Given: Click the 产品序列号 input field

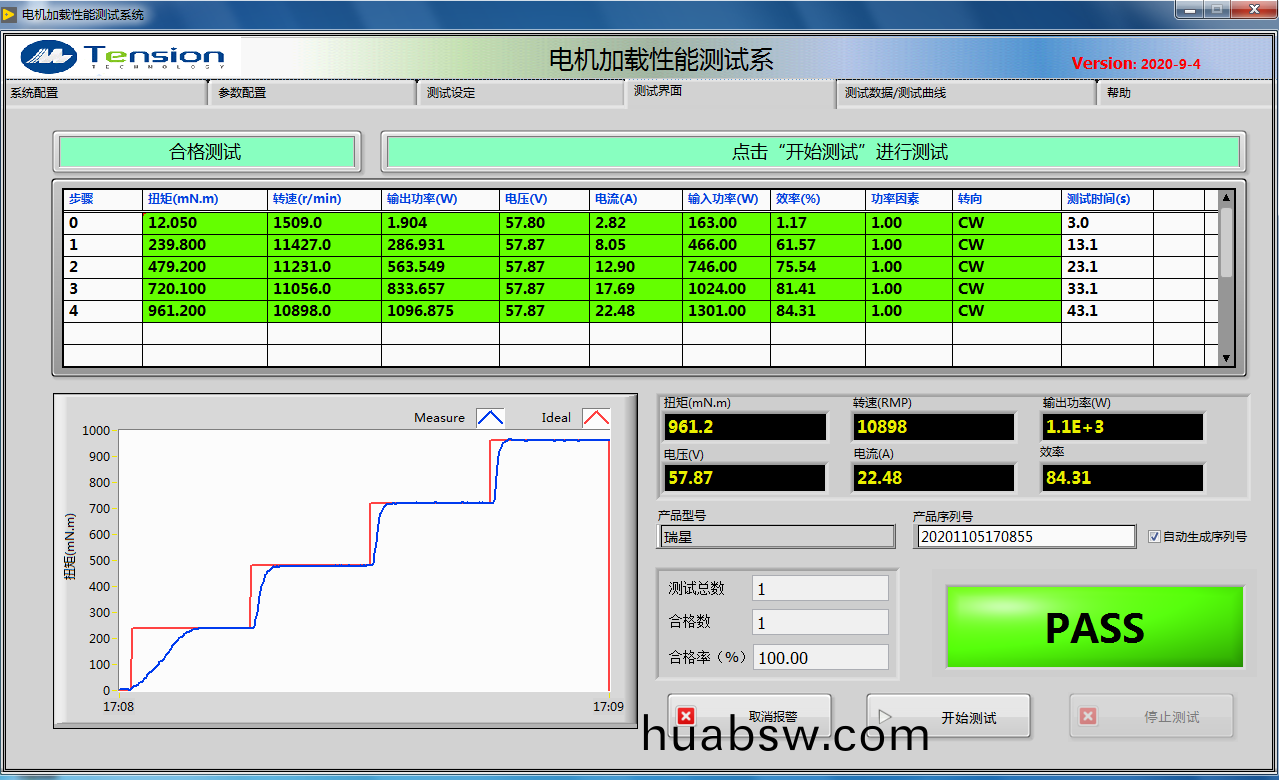Looking at the screenshot, I should tap(1024, 537).
